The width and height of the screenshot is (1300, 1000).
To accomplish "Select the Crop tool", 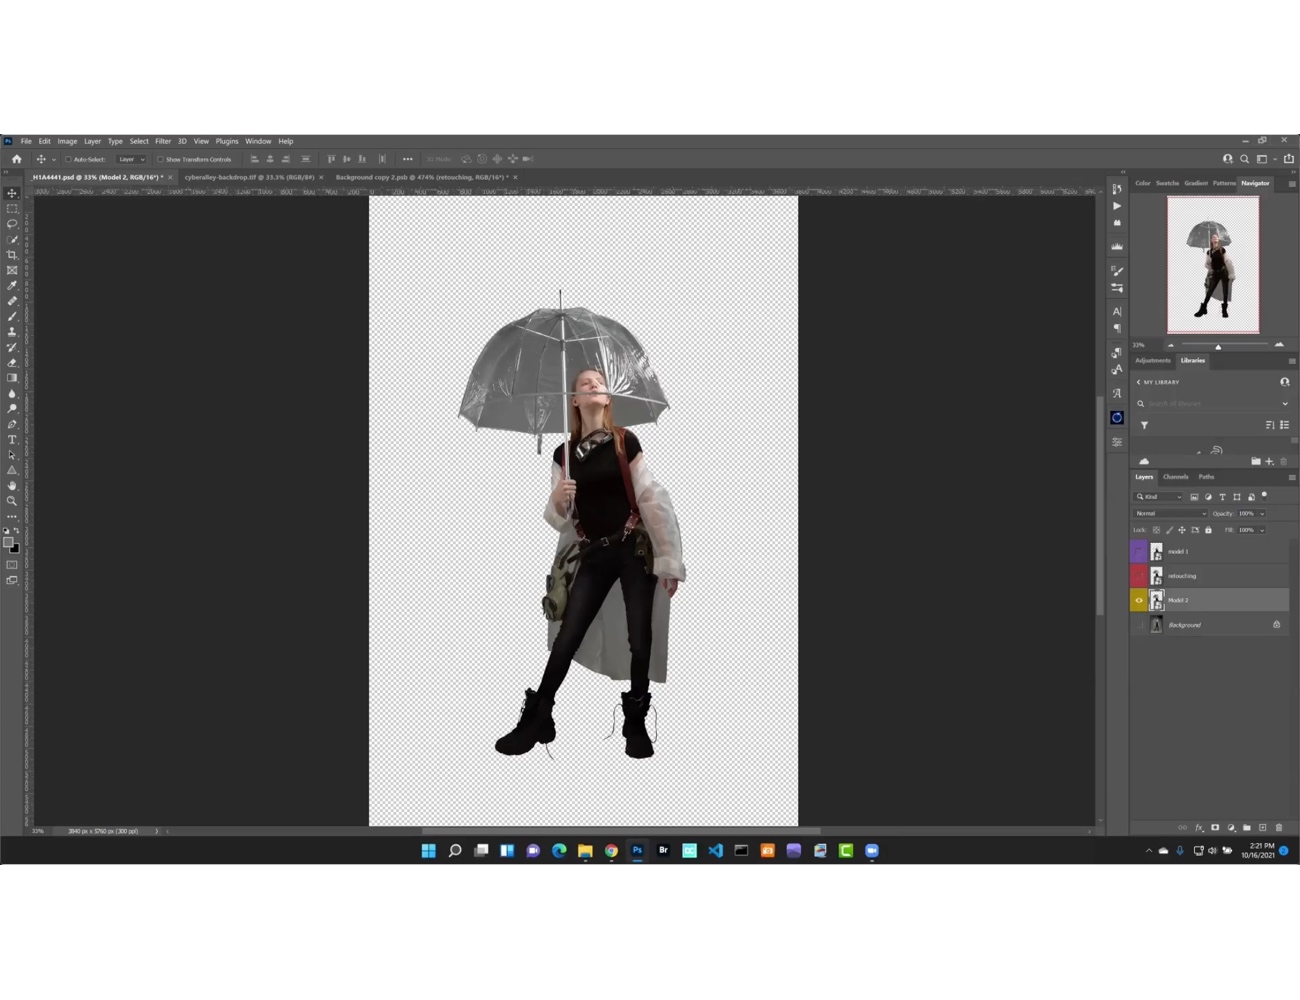I will point(12,254).
